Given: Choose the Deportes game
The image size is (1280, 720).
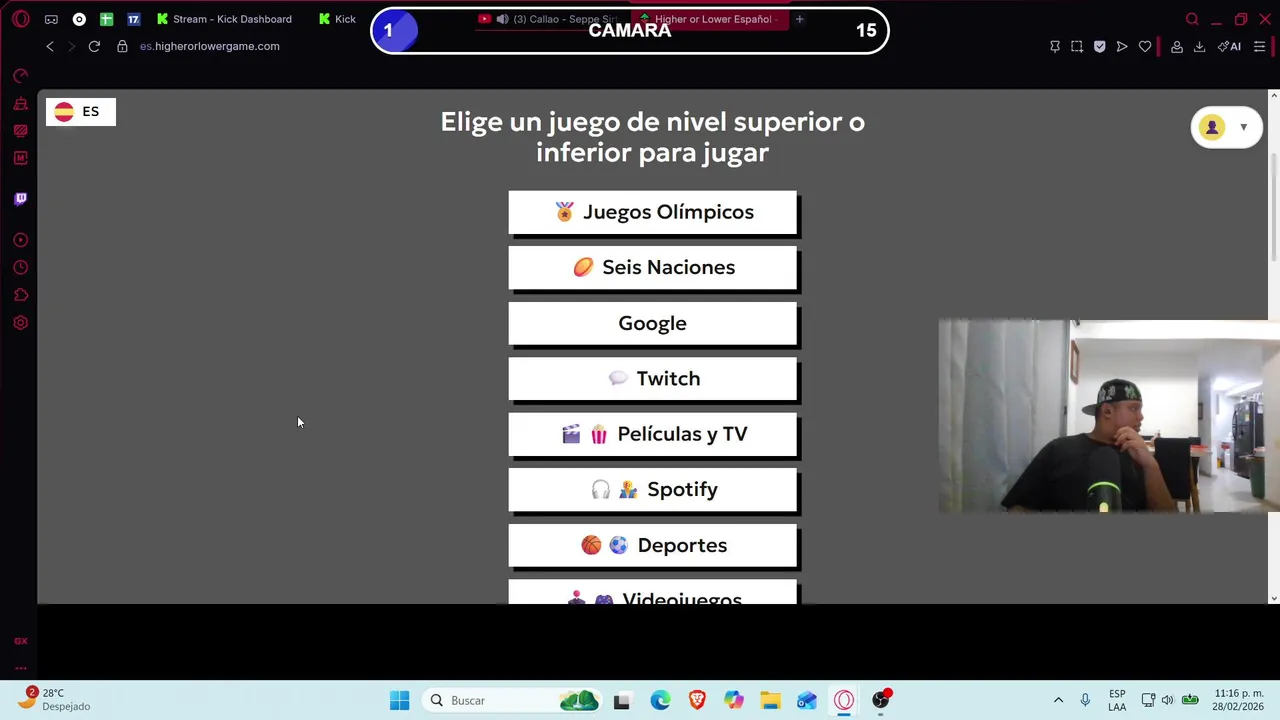Looking at the screenshot, I should point(652,545).
